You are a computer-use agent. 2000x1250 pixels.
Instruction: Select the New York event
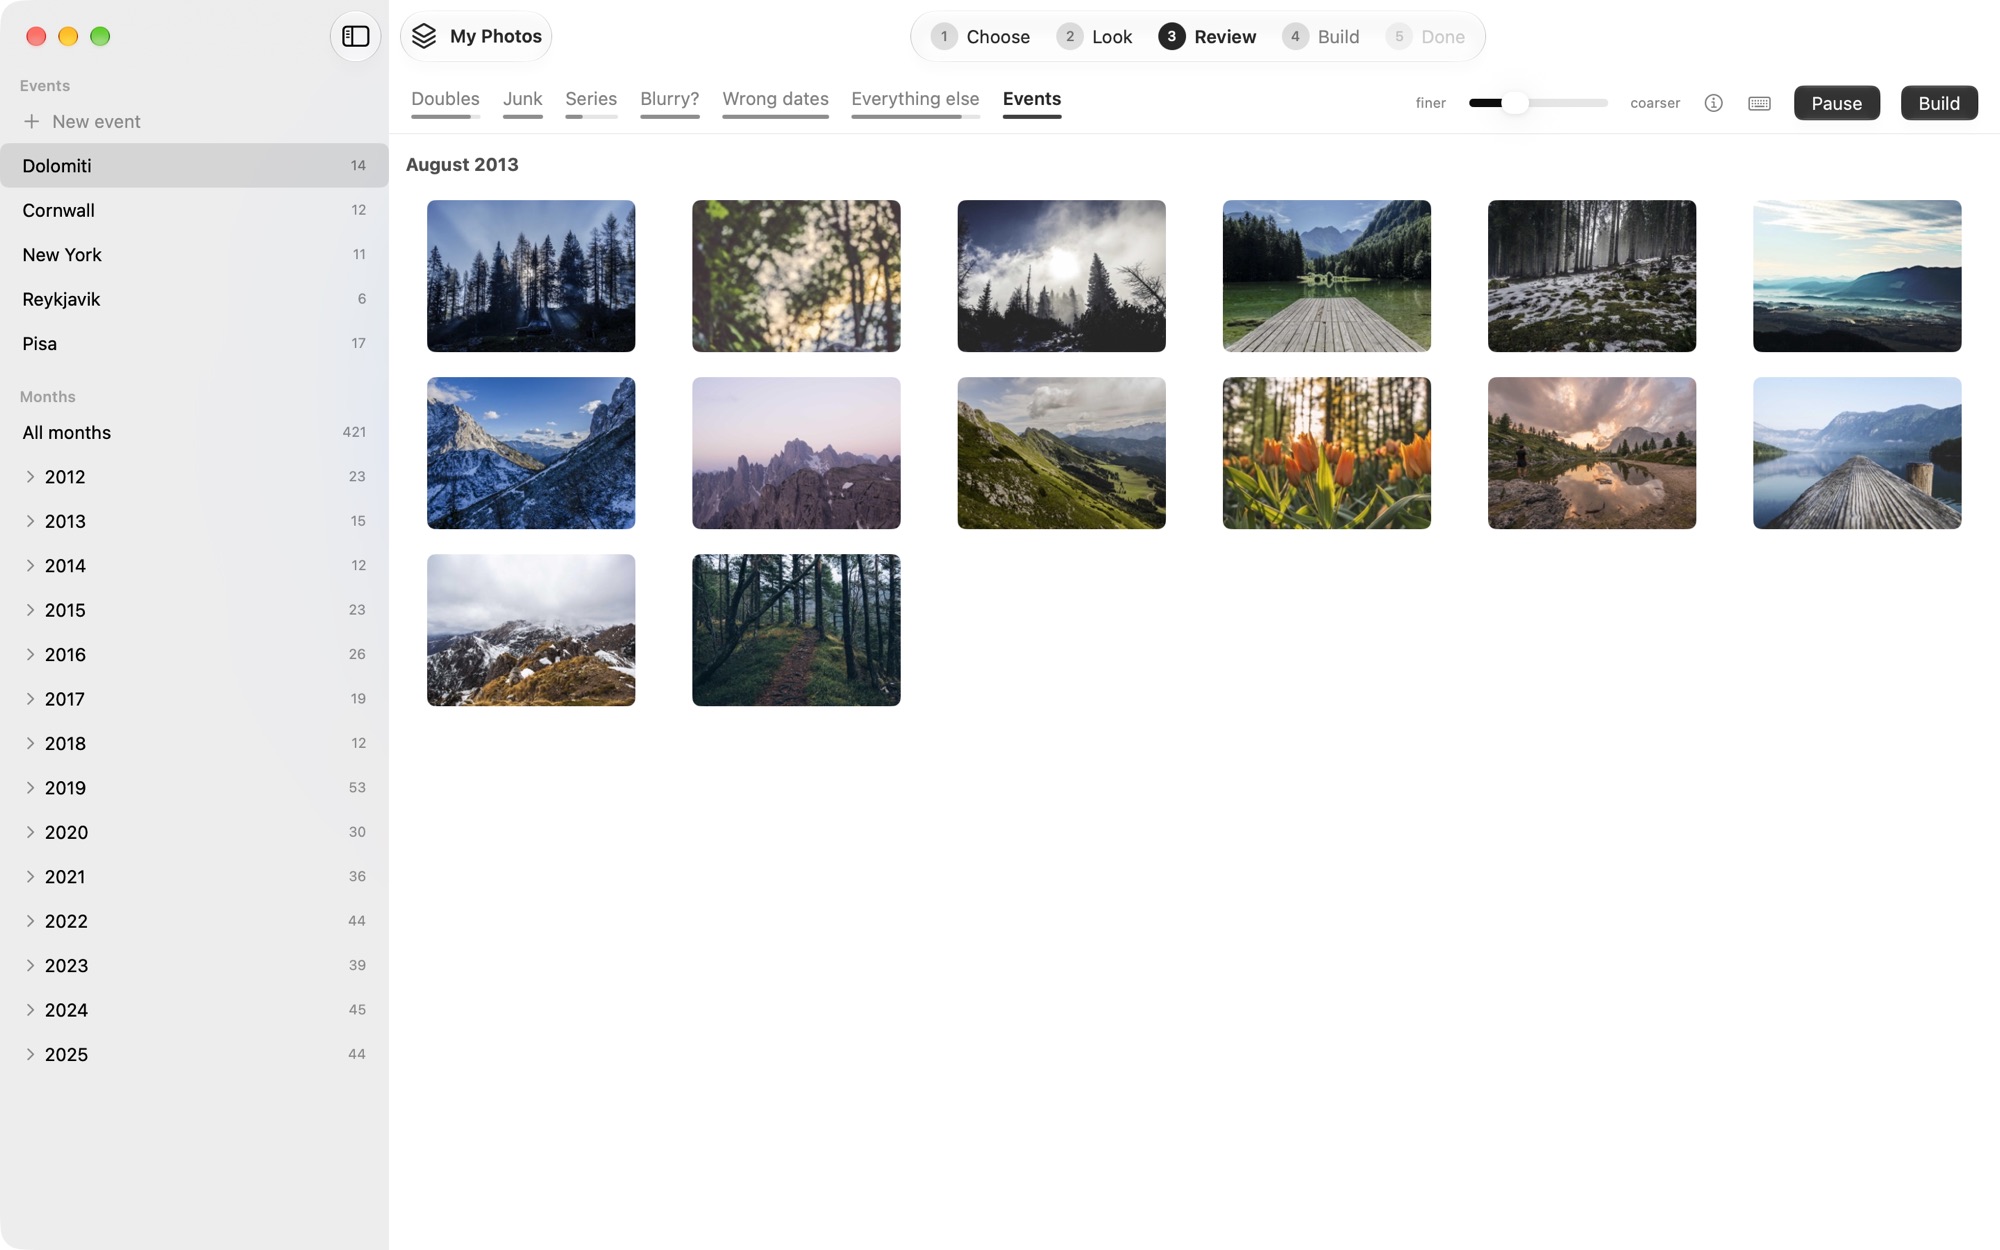coord(194,255)
